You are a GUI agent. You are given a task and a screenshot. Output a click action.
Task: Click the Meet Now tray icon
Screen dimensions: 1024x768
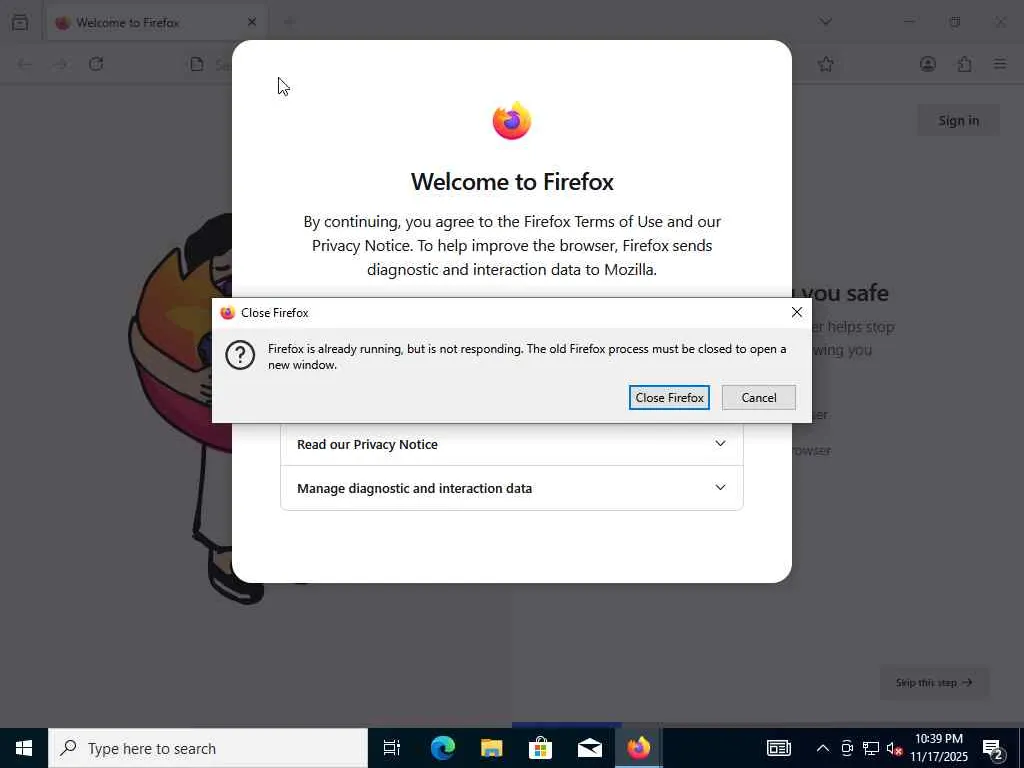(847, 748)
